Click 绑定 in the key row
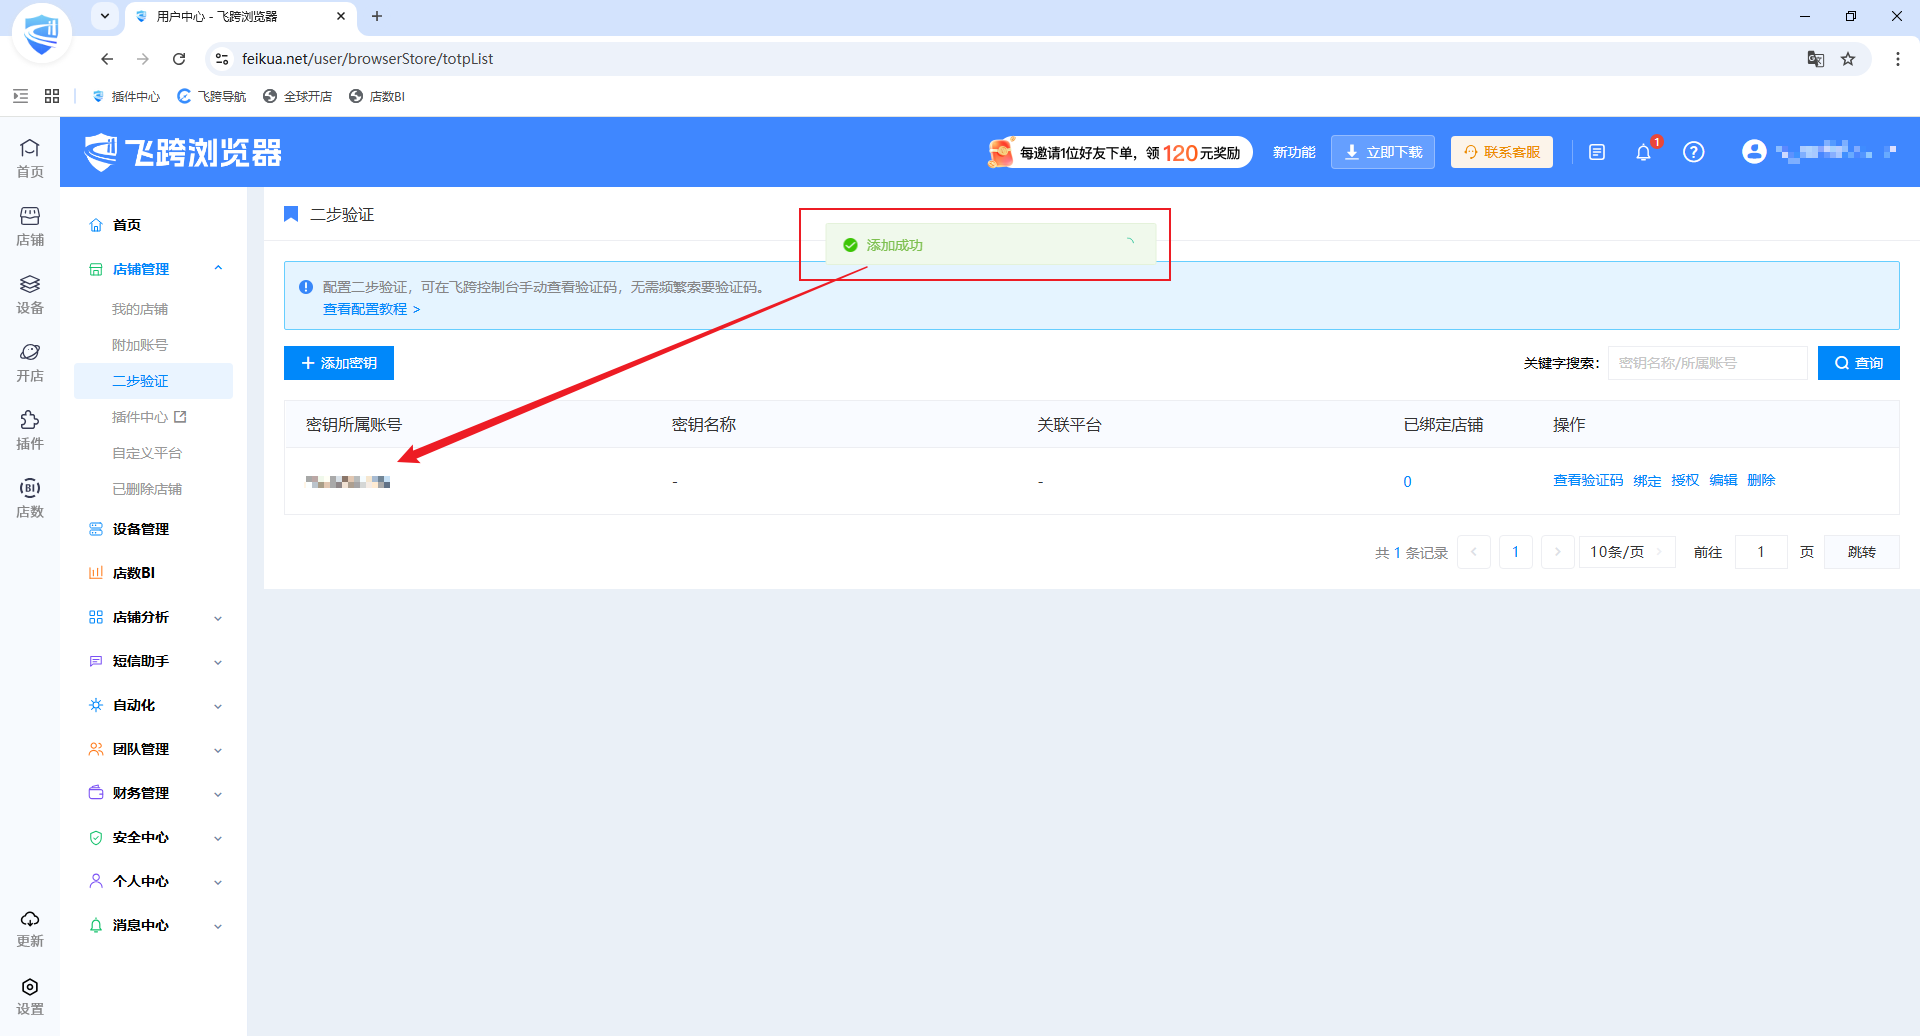Image resolution: width=1920 pixels, height=1036 pixels. (1647, 481)
